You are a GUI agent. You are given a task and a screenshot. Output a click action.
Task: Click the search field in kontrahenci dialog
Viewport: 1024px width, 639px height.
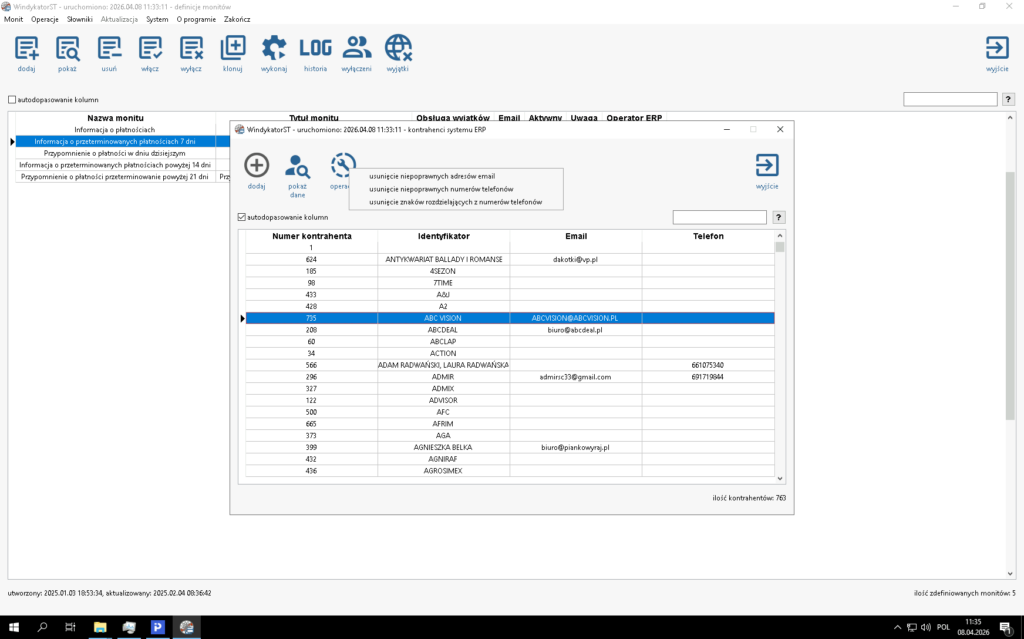coord(719,217)
